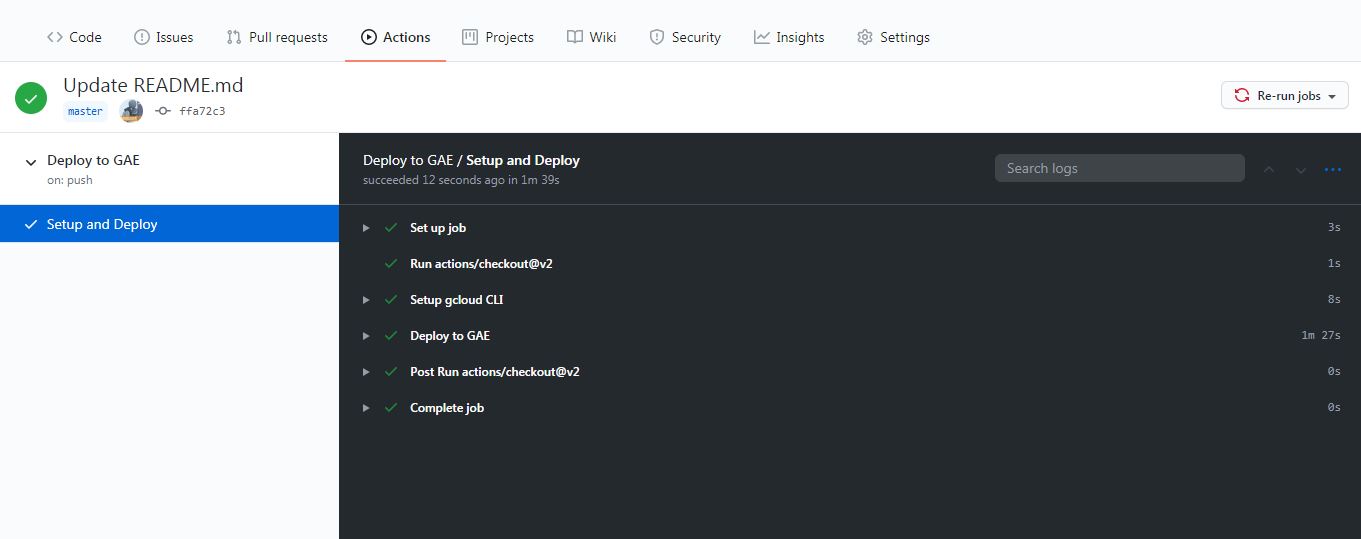Click the Update README.md title
Viewport: 1361px width, 539px height.
pos(153,86)
